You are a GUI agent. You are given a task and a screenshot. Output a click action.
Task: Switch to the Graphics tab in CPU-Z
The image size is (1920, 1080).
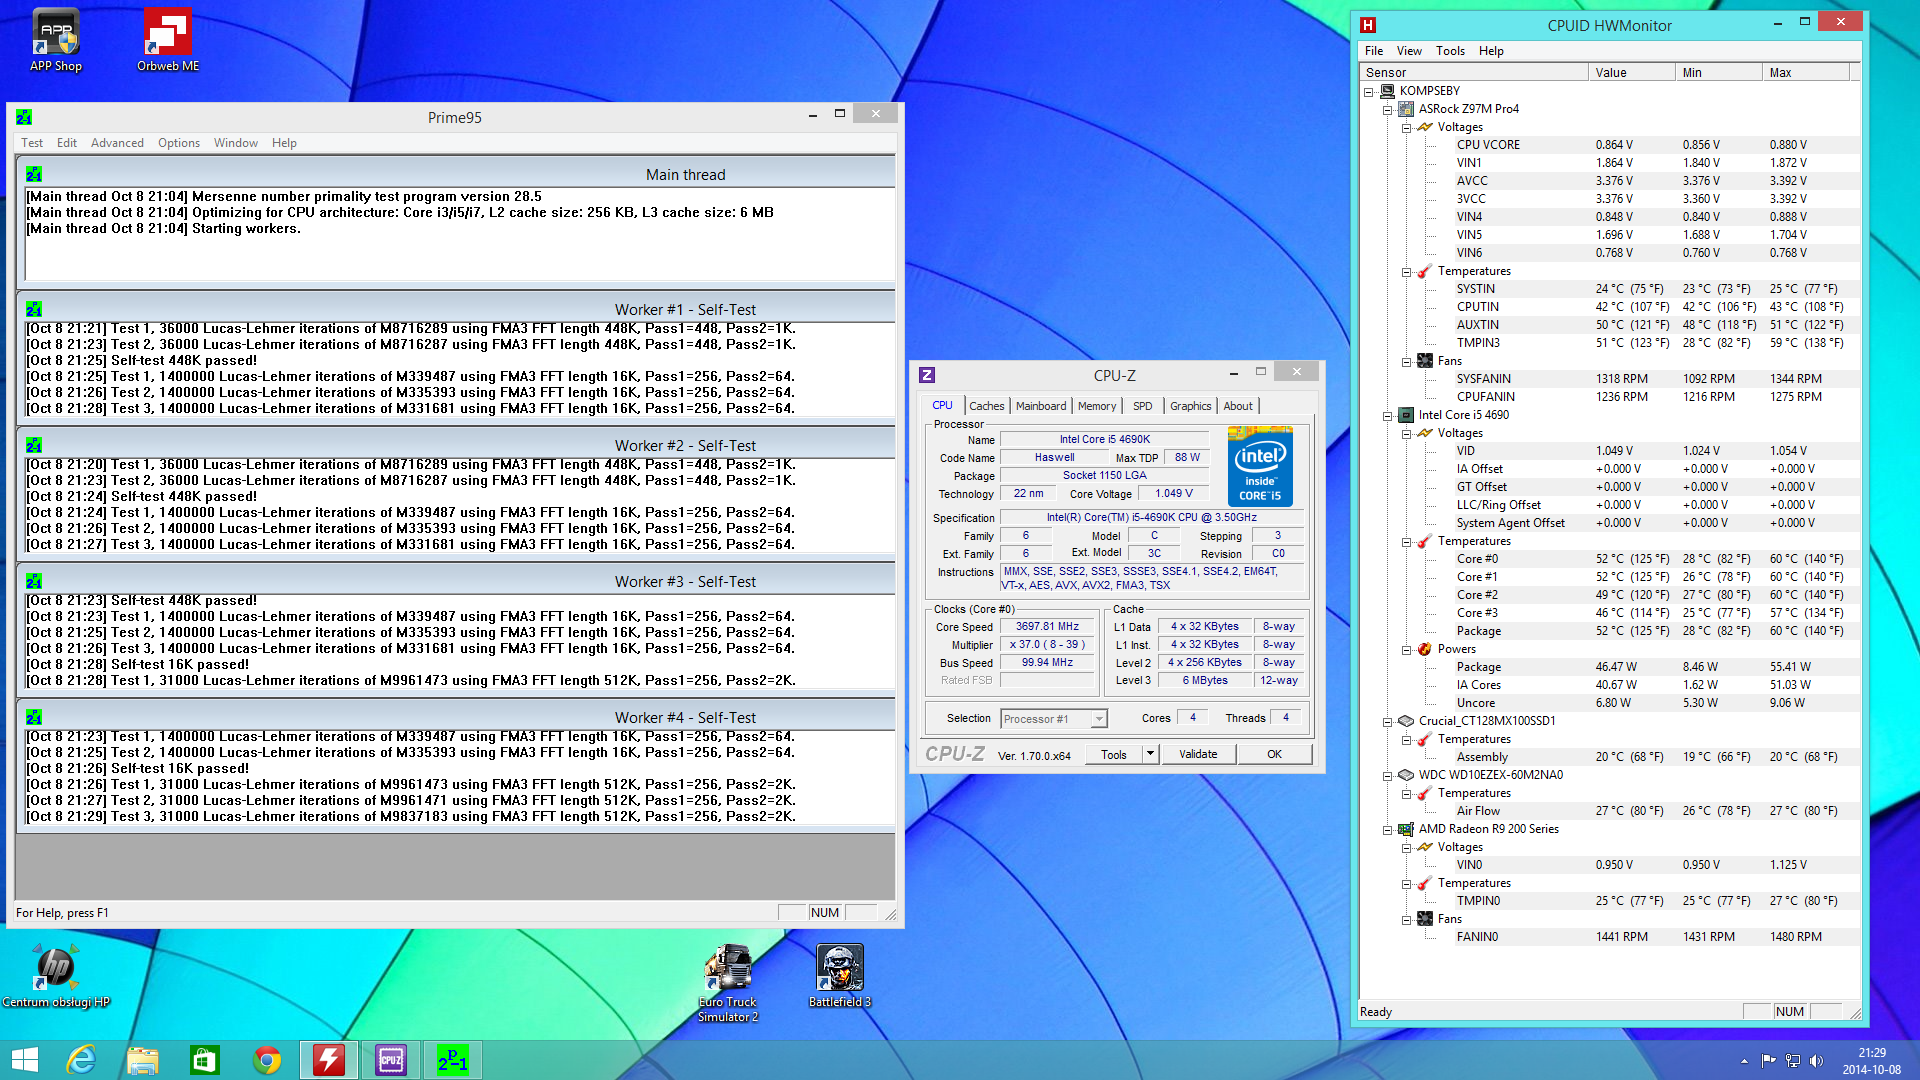(1190, 406)
